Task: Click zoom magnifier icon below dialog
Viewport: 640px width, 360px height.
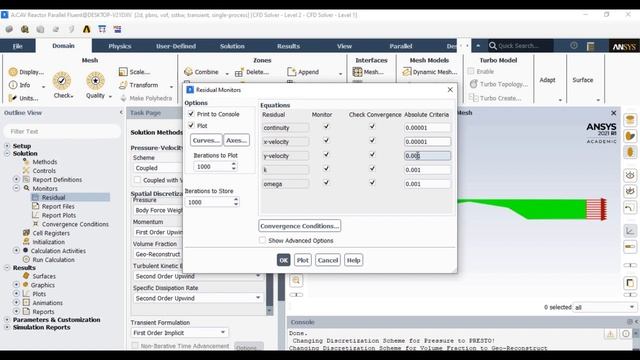Action: coord(296,280)
